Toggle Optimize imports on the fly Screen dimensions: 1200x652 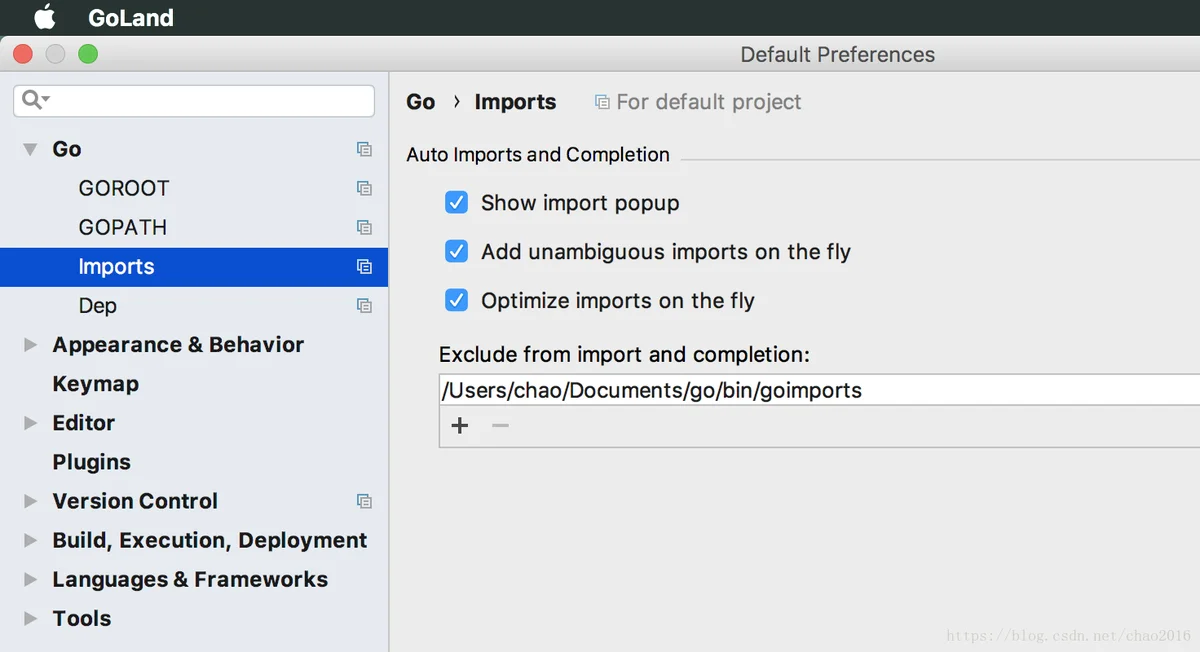click(x=456, y=301)
